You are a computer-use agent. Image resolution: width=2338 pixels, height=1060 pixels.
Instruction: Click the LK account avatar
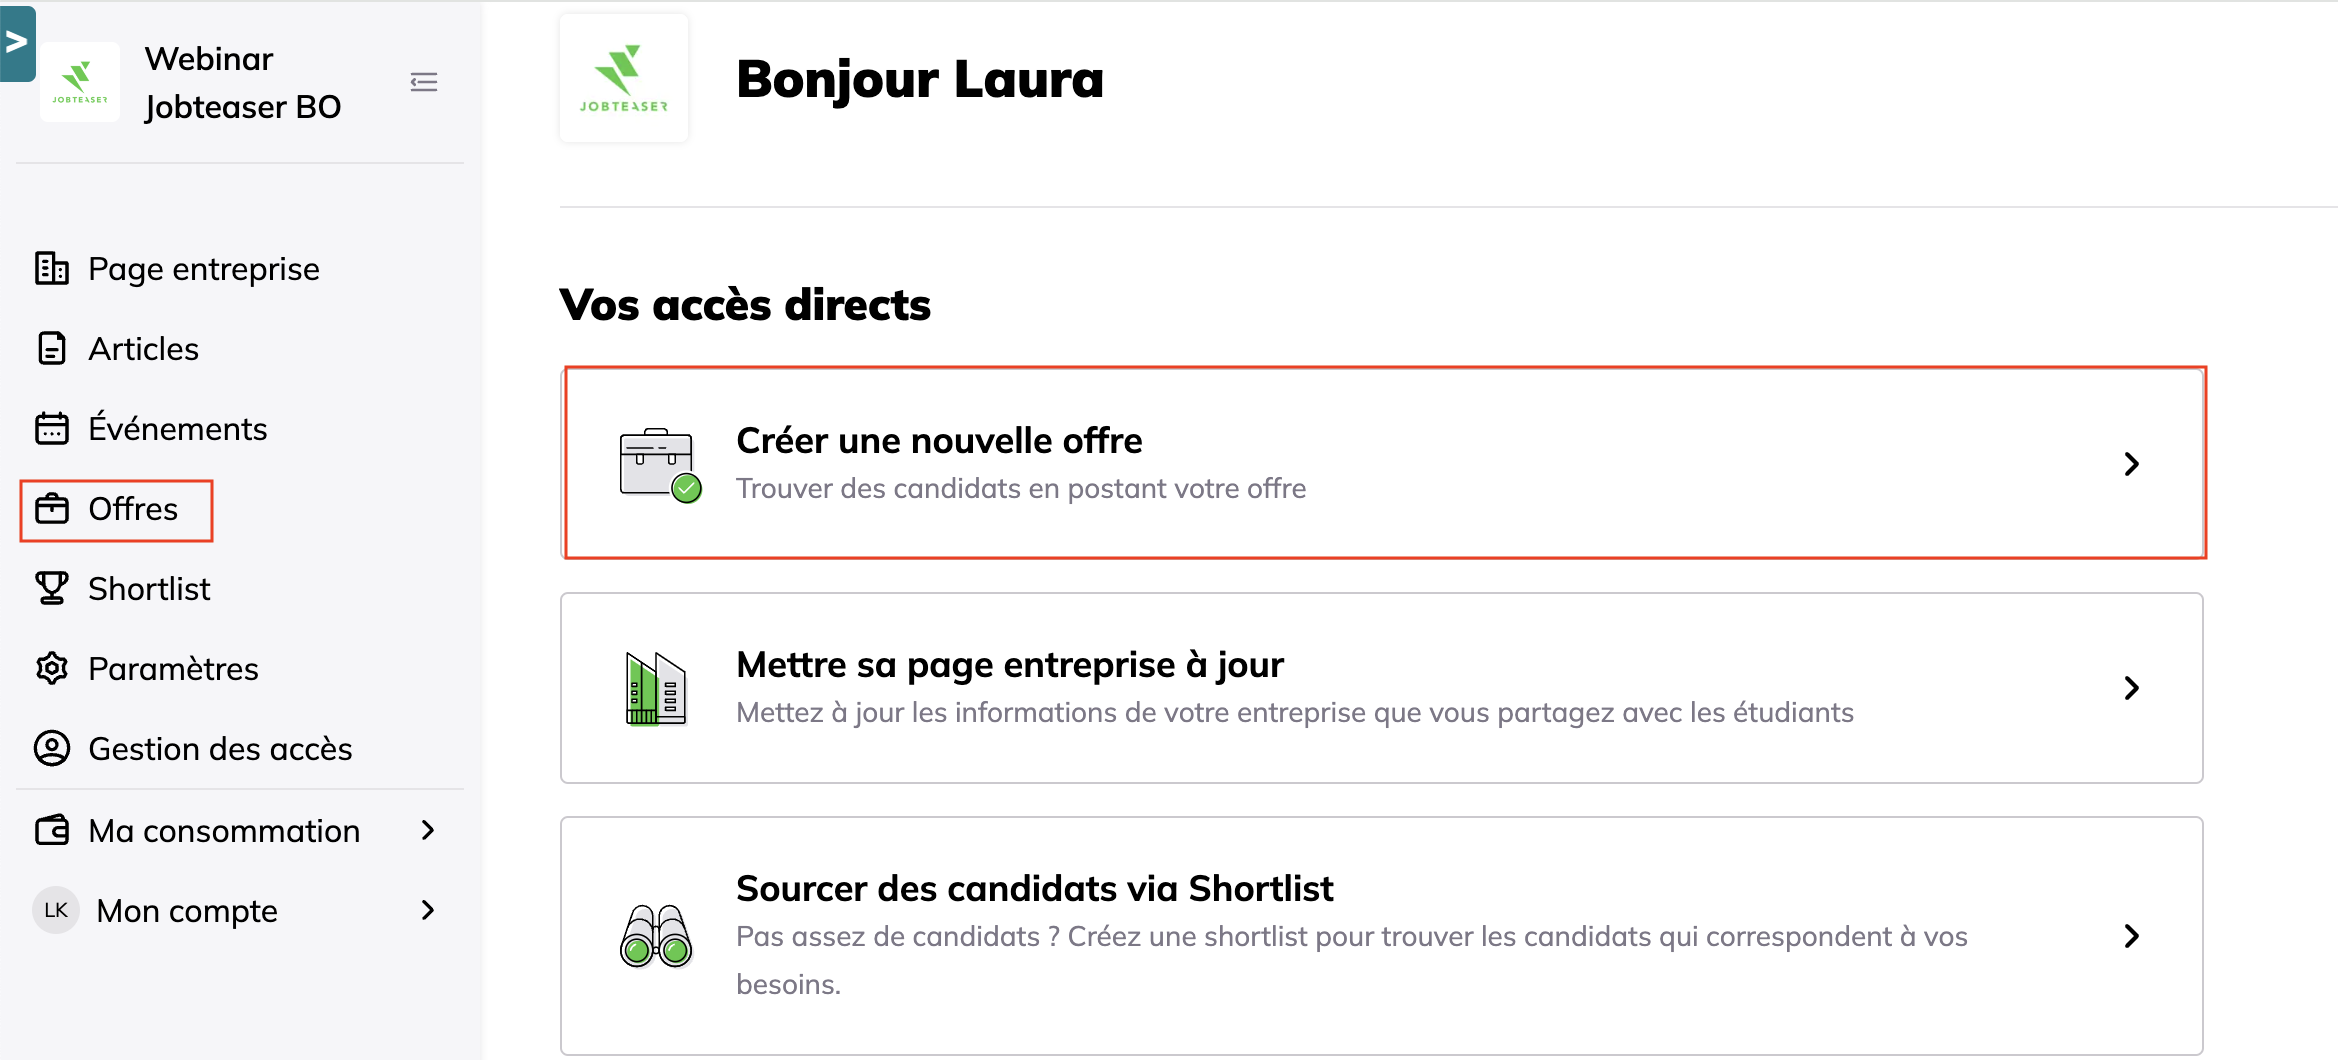point(56,910)
